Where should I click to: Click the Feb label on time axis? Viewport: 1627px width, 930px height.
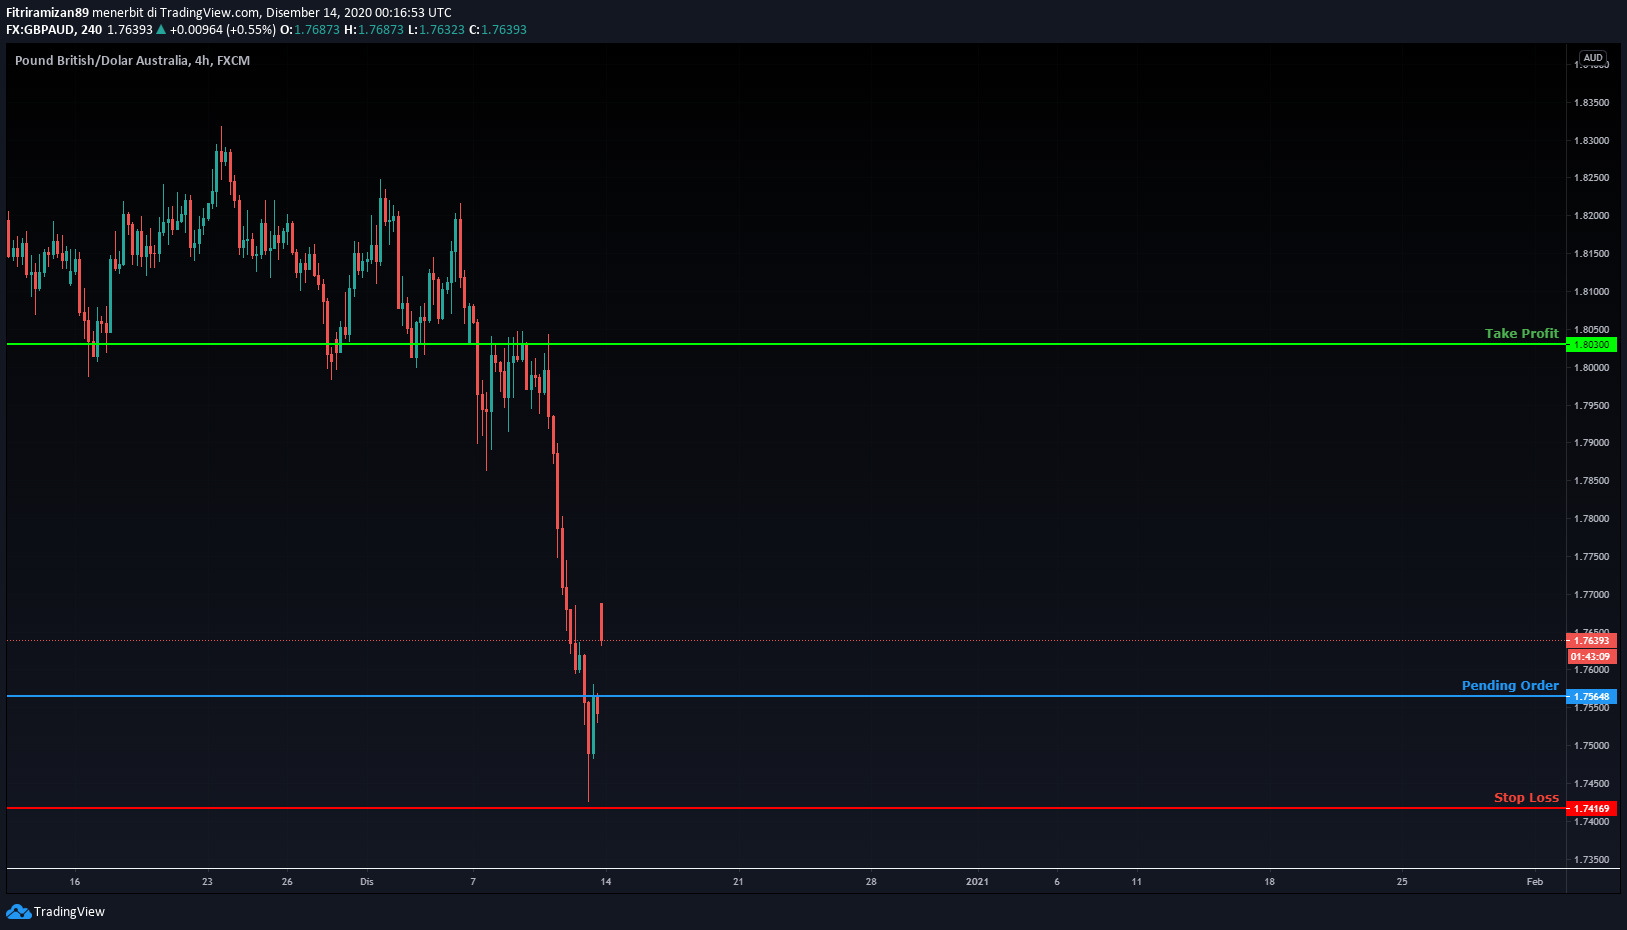pos(1534,882)
